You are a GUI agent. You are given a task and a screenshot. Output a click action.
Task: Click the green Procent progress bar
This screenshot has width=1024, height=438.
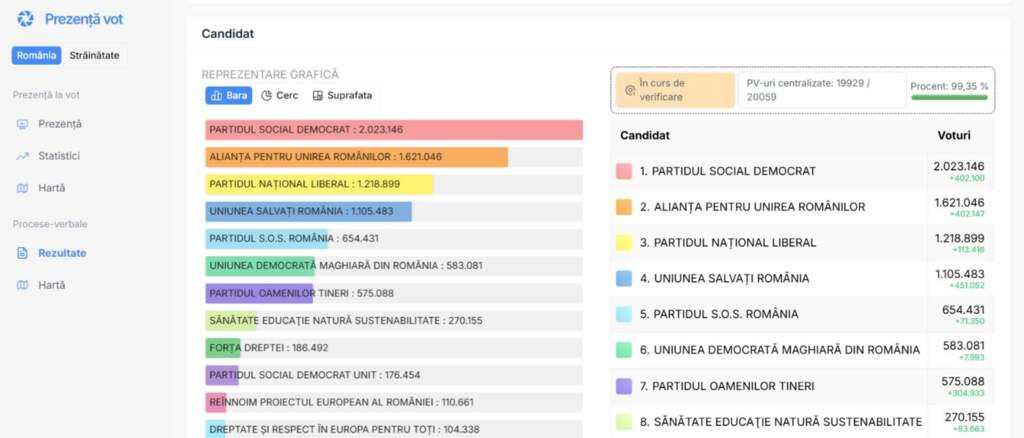(949, 98)
